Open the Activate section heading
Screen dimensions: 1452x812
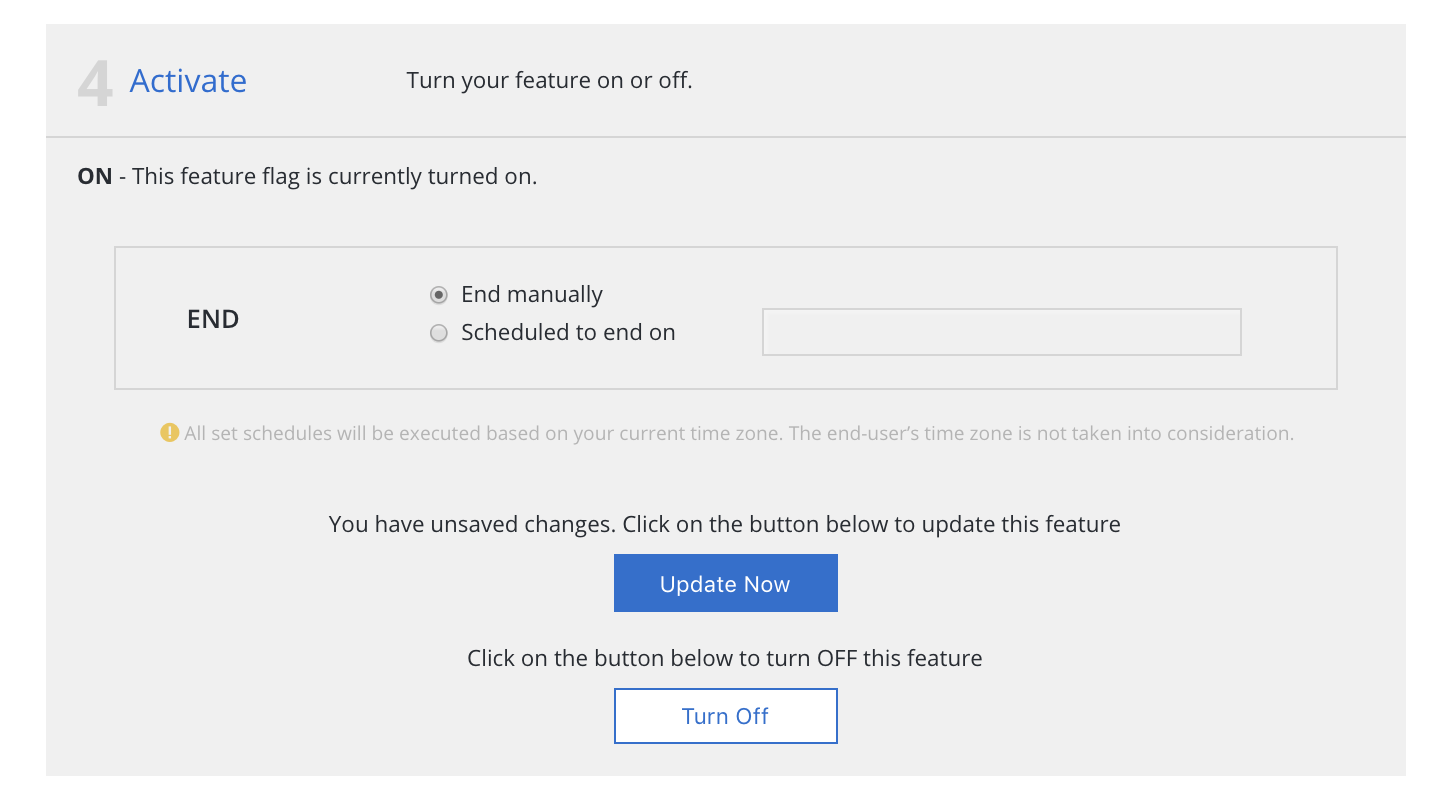188,81
